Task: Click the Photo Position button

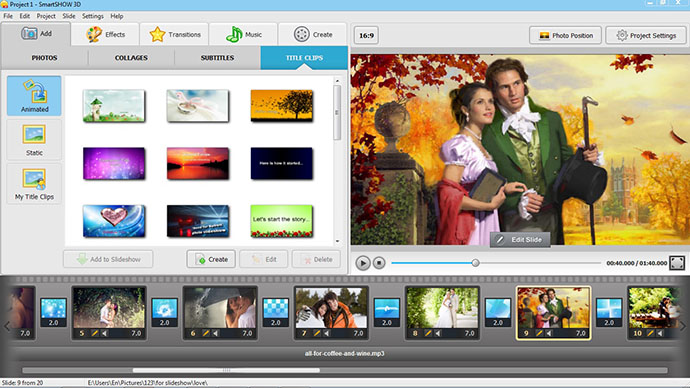Action: pos(565,35)
